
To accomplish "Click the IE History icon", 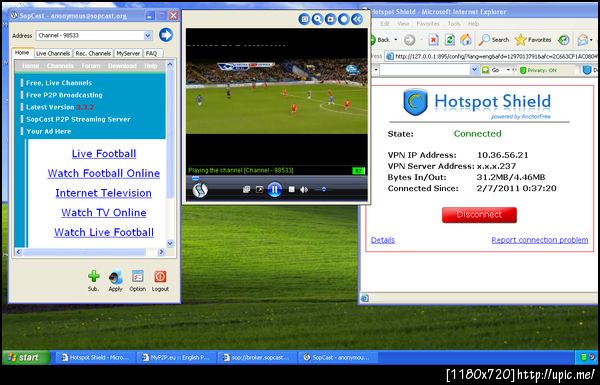I will pos(564,40).
